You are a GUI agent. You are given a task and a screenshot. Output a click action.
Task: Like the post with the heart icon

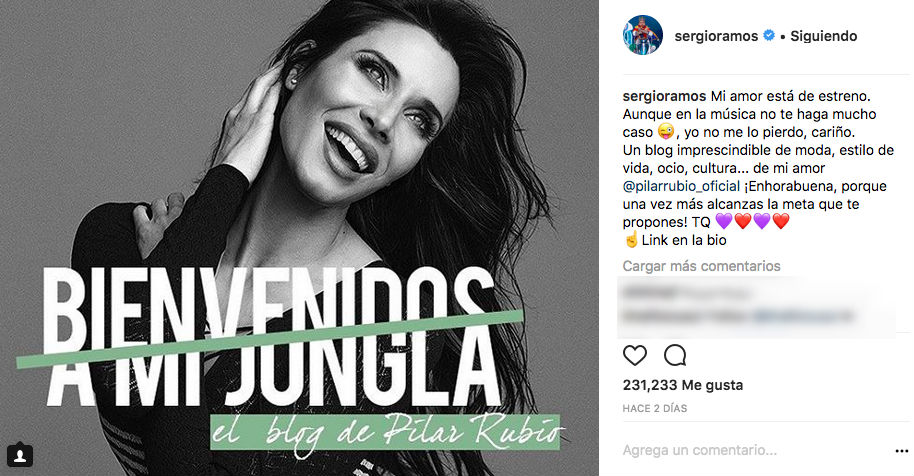[635, 355]
